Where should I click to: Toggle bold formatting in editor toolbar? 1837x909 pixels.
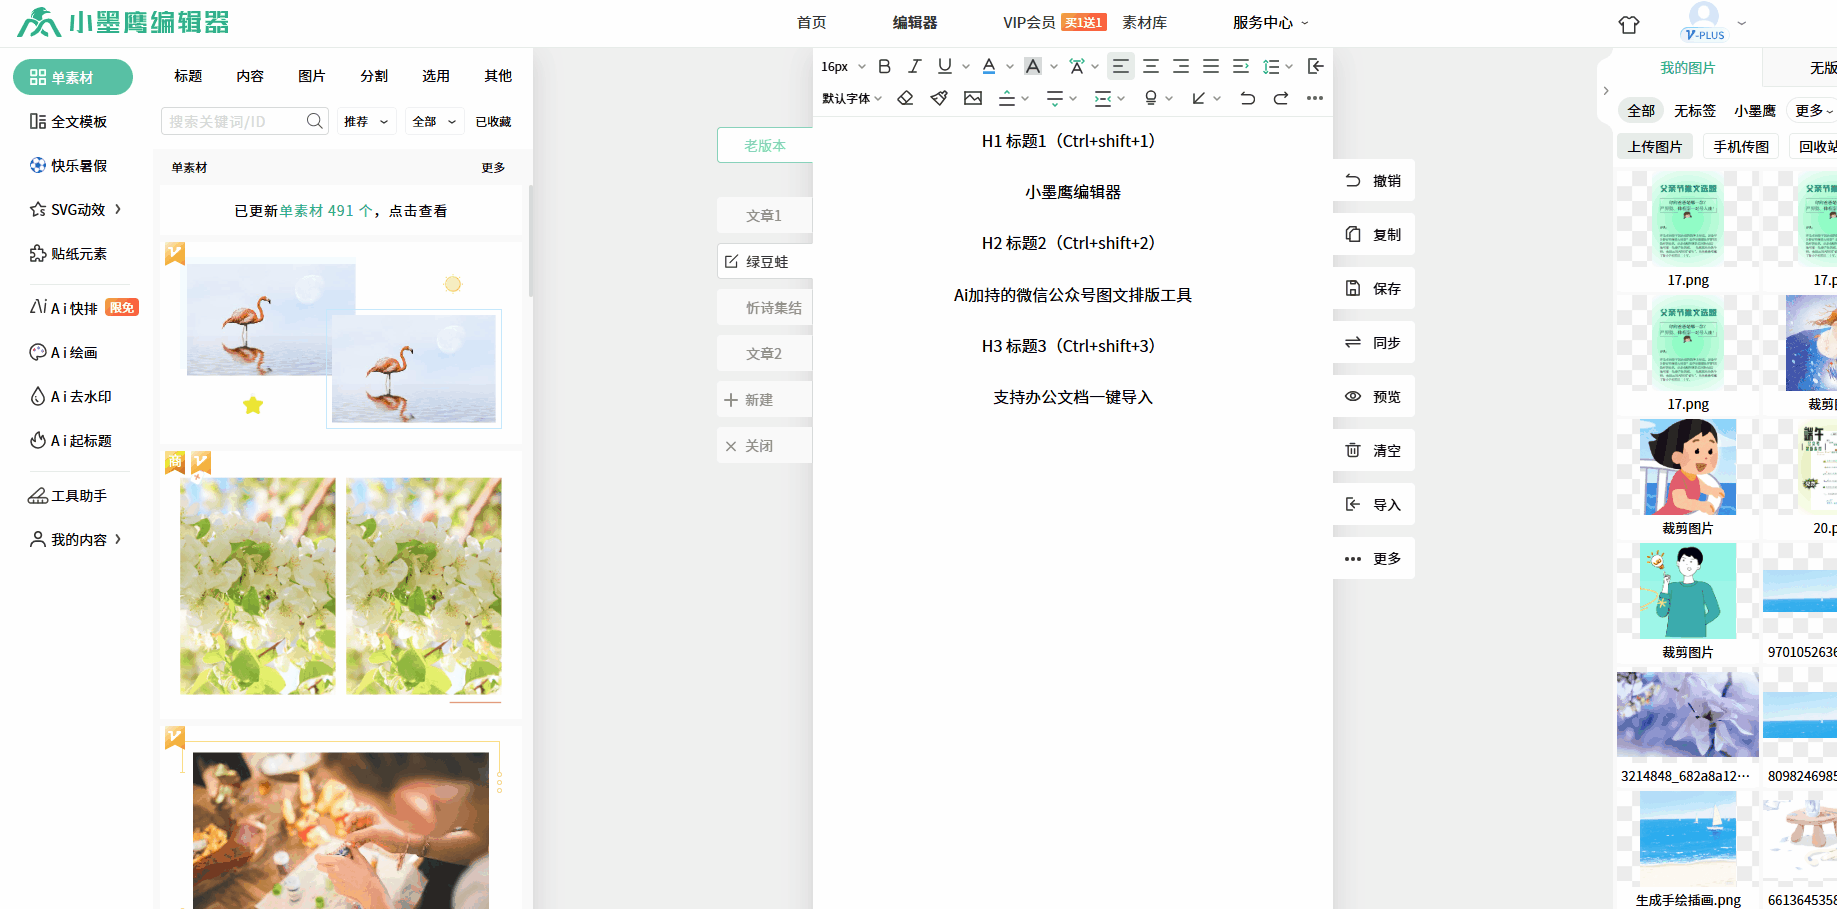[x=884, y=66]
